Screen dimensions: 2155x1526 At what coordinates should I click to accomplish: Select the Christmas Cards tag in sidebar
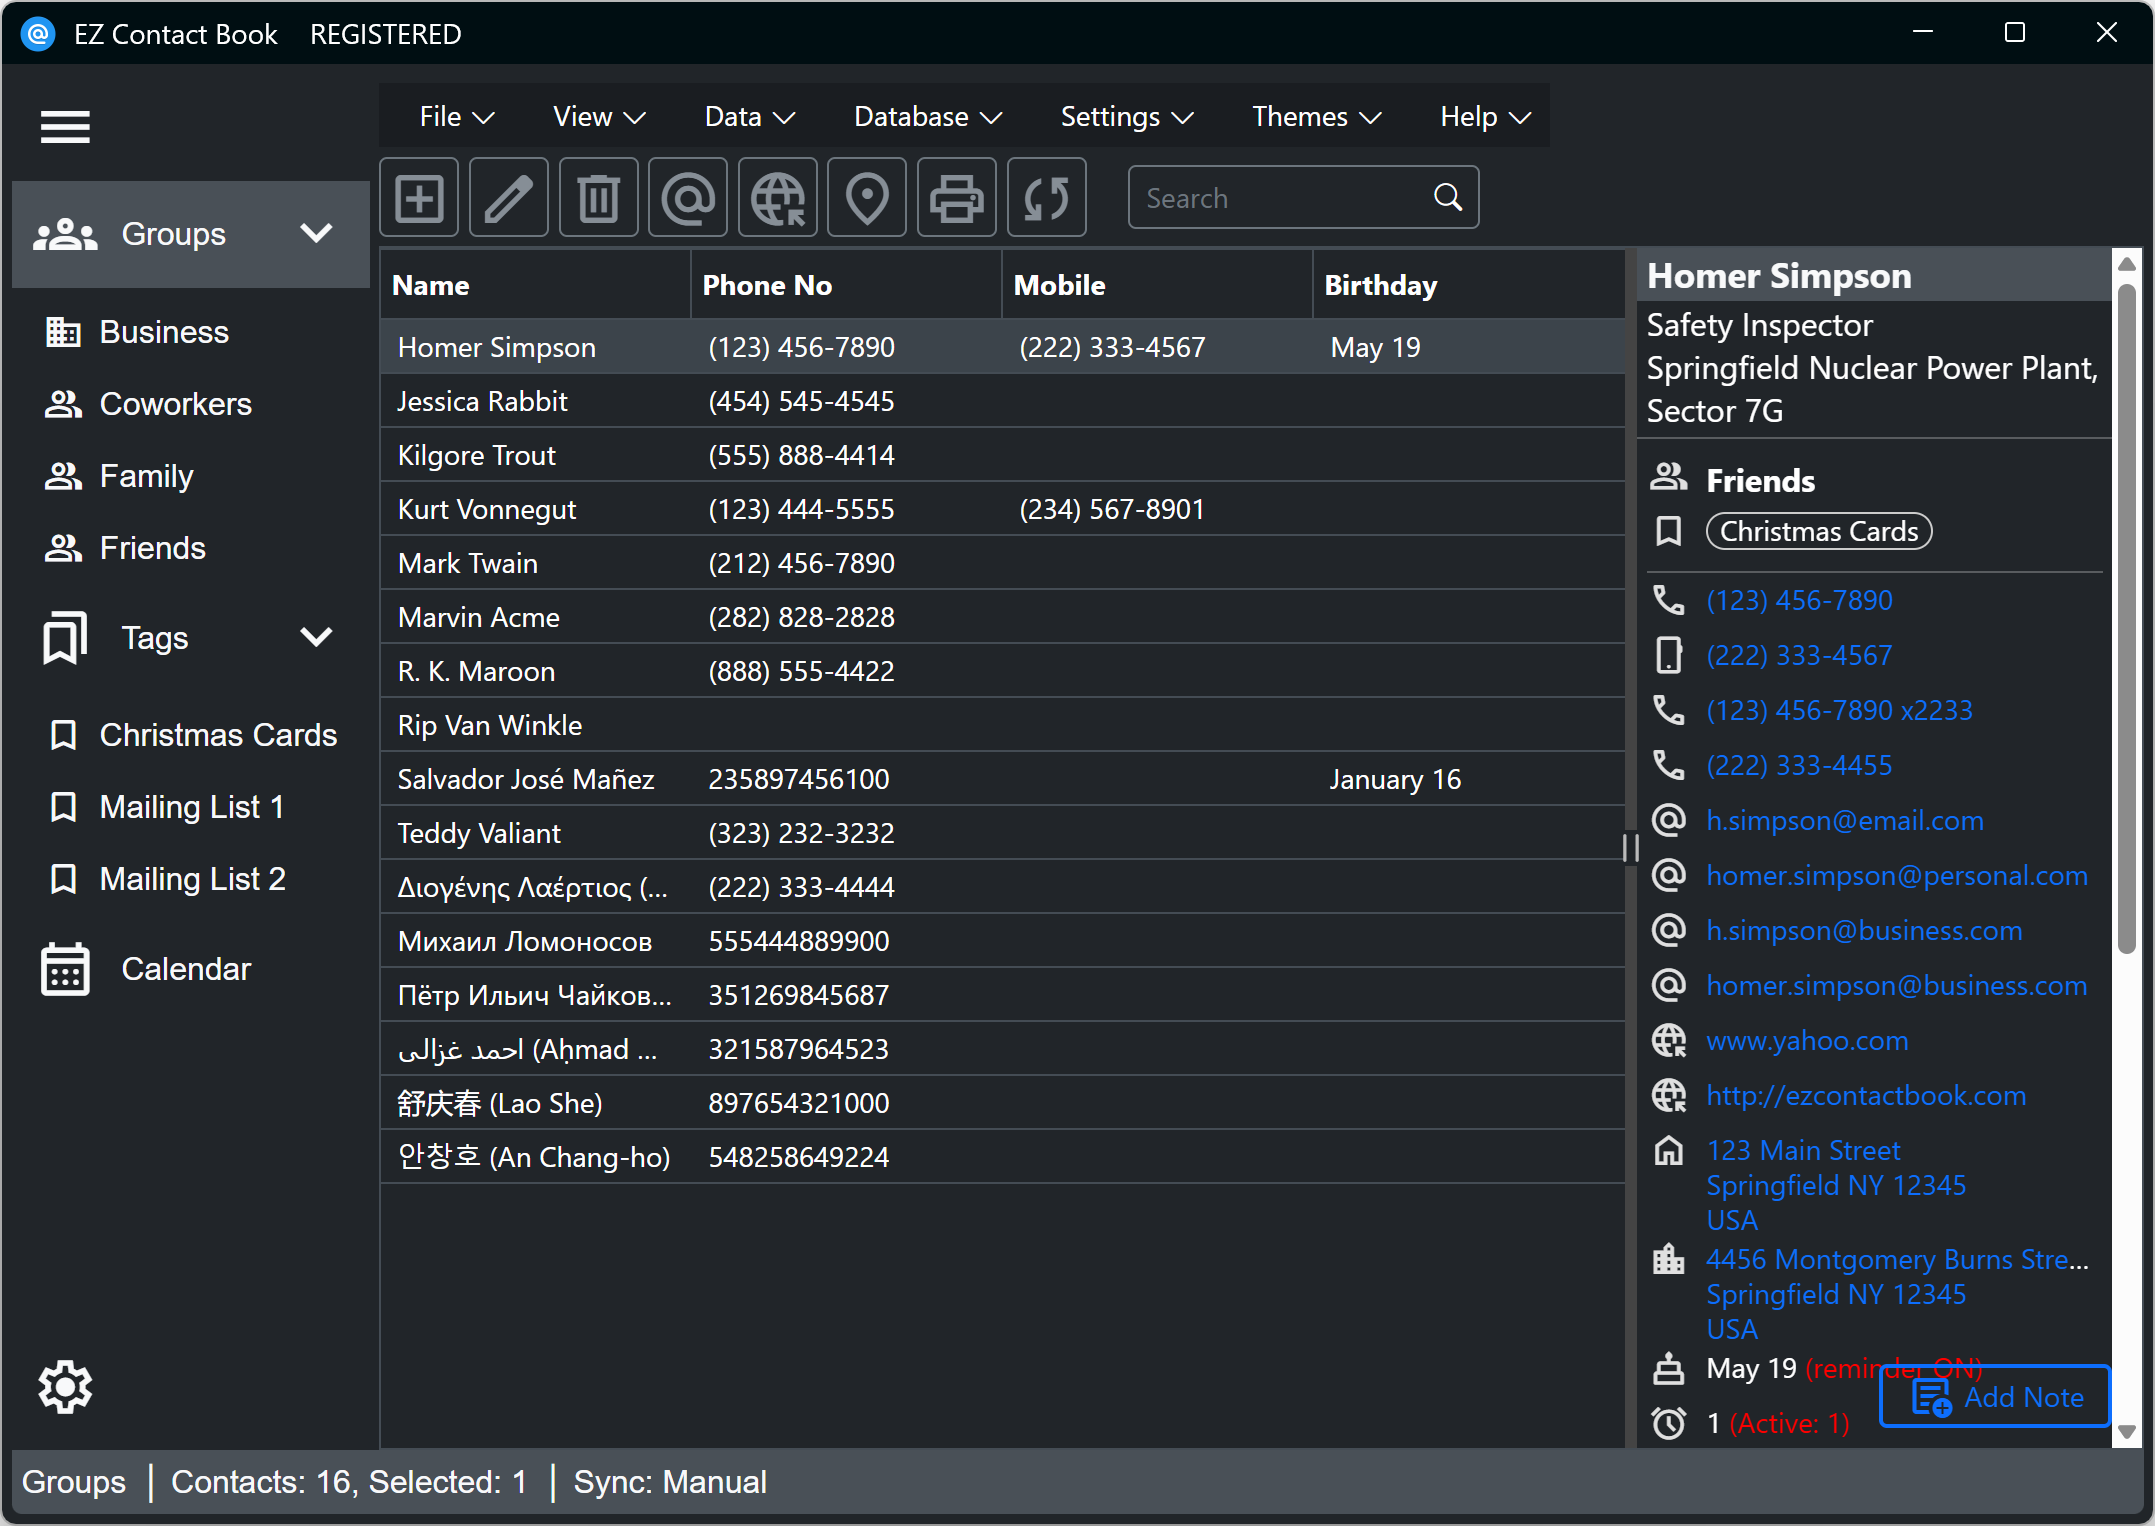217,735
